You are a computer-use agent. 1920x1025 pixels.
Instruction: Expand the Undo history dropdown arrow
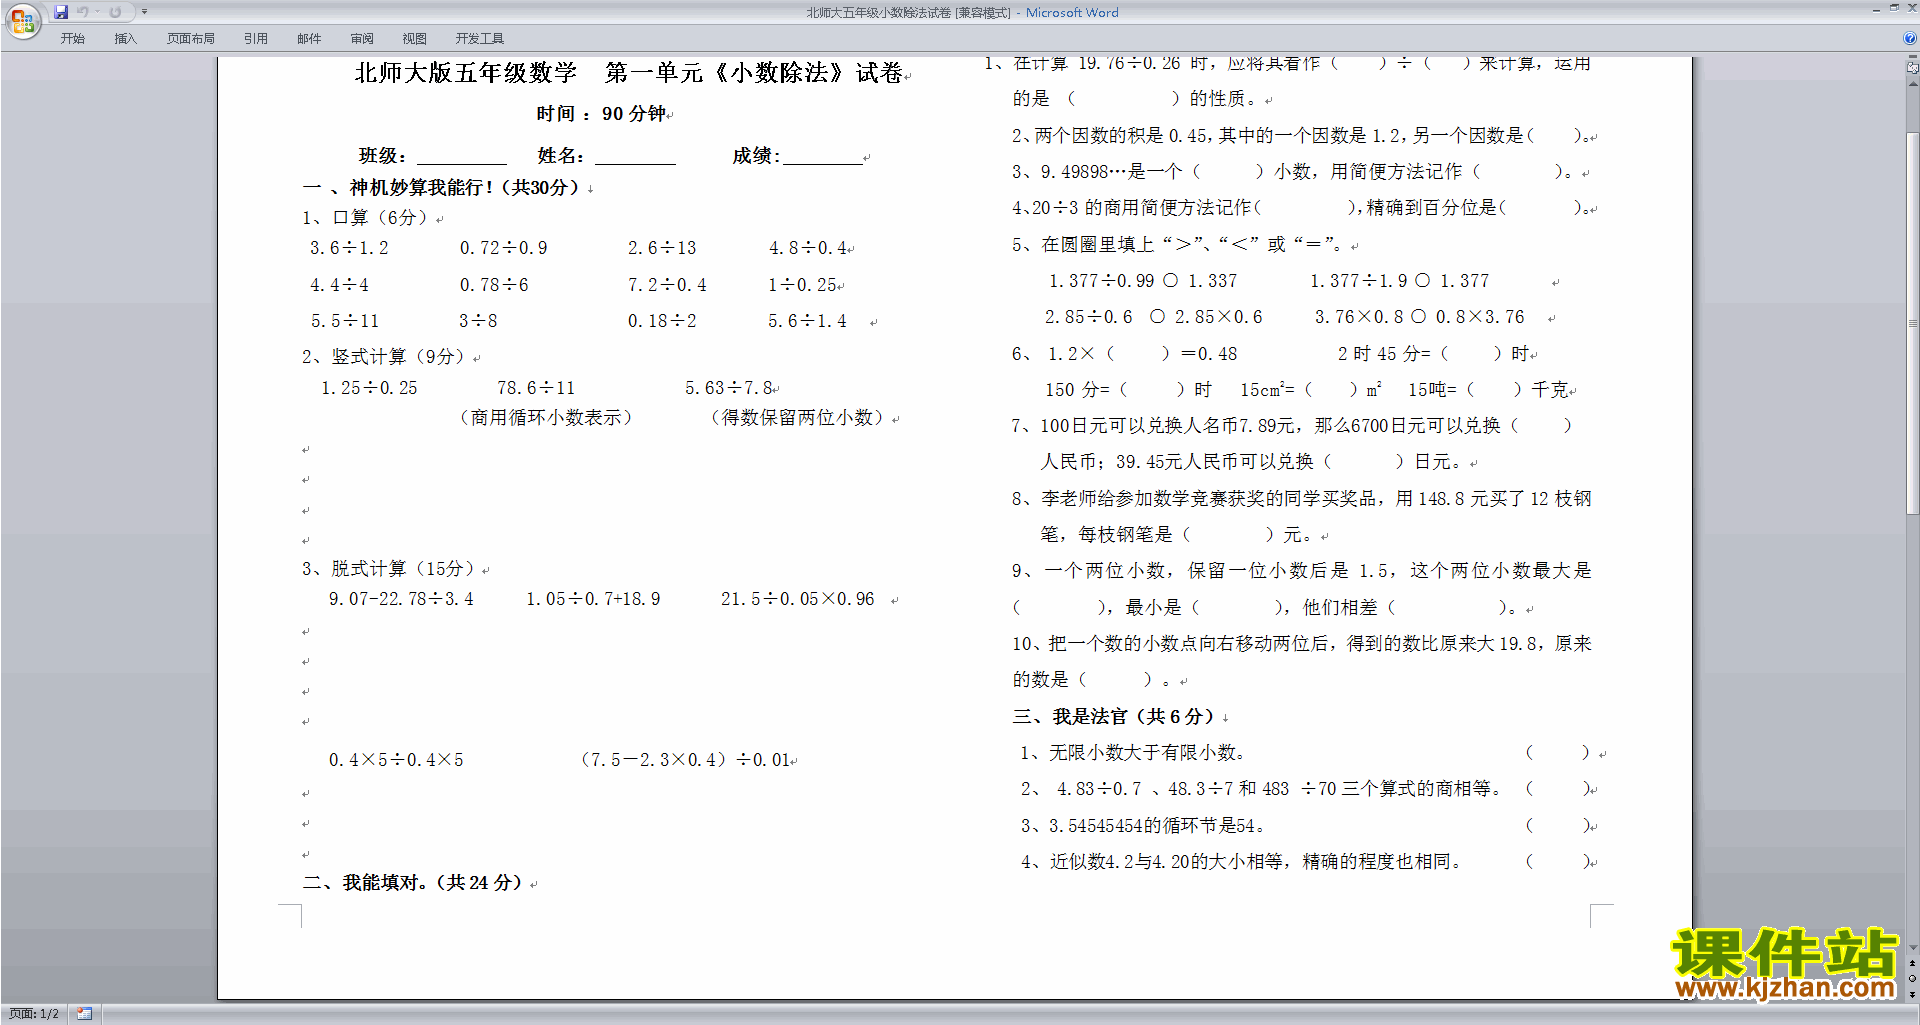[x=97, y=12]
